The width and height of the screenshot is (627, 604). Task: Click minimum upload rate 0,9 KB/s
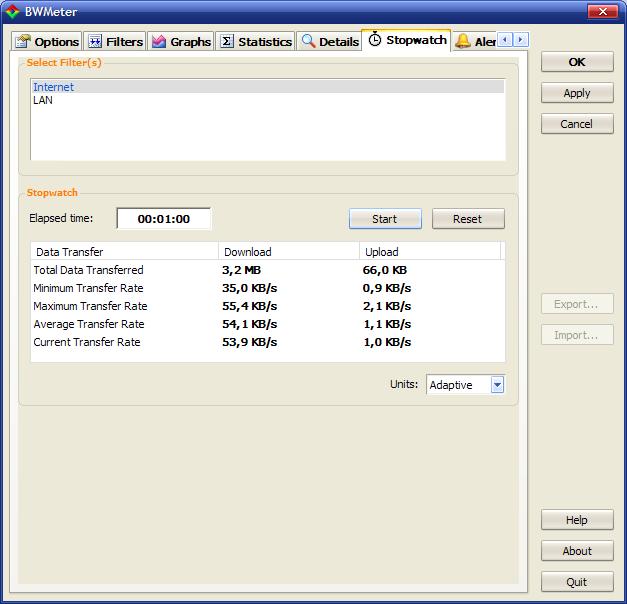(387, 288)
